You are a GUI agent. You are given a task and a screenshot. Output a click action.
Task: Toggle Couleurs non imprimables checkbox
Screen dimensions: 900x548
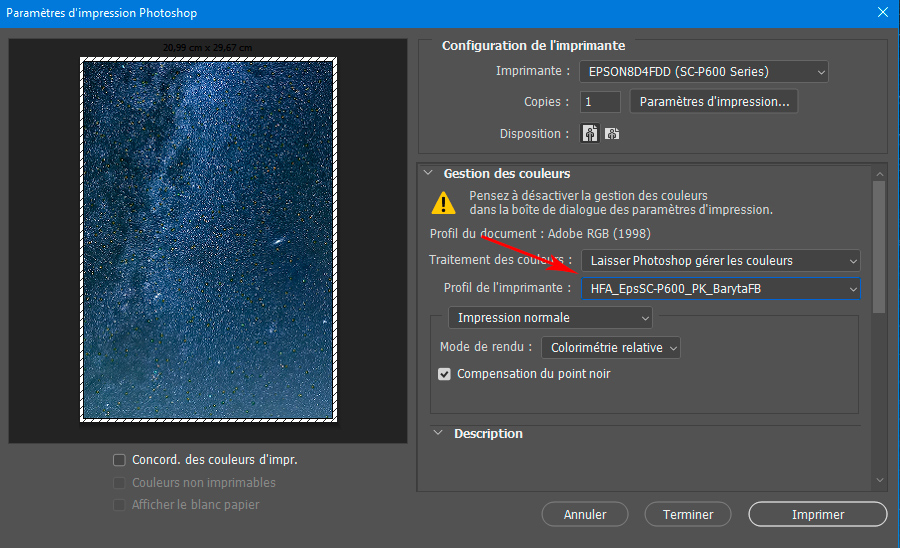(x=120, y=483)
